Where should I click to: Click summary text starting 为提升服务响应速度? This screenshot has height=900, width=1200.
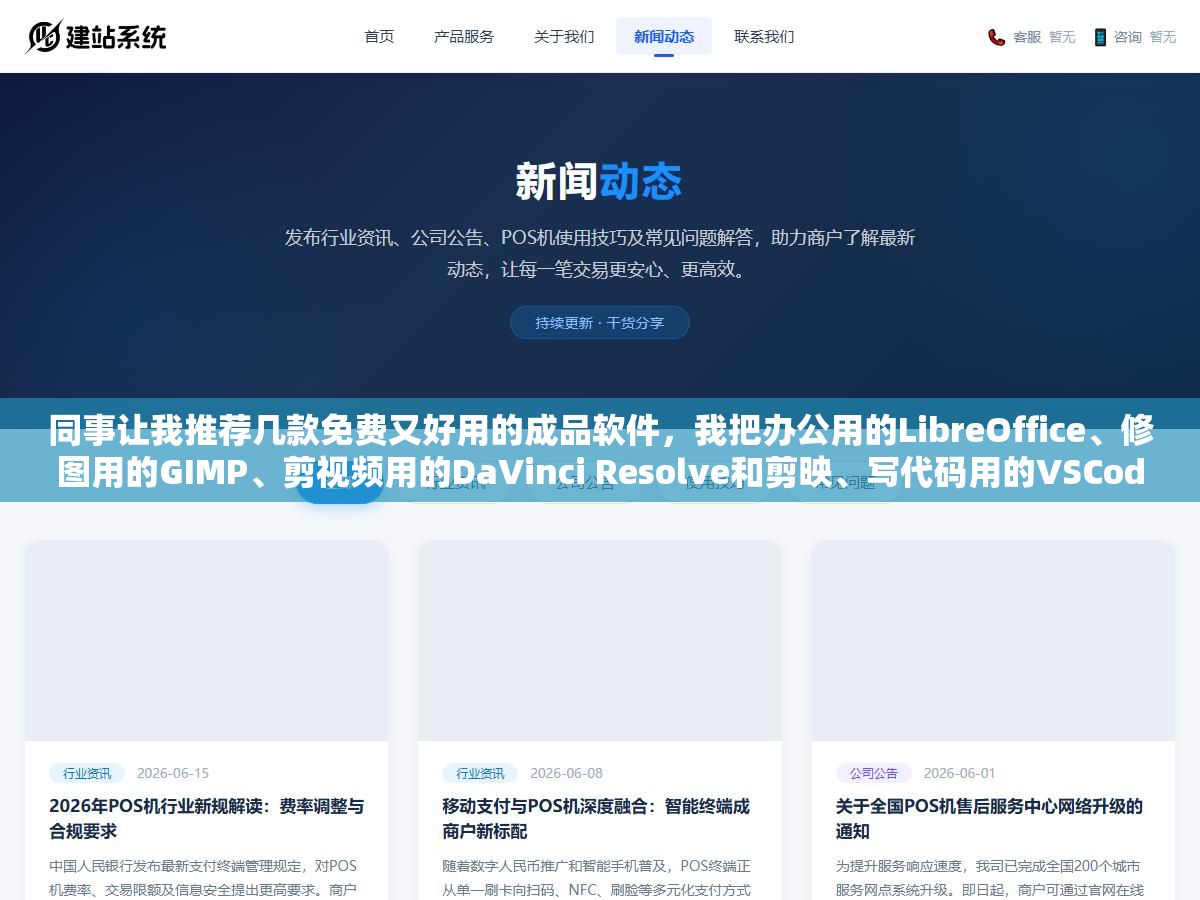point(990,878)
